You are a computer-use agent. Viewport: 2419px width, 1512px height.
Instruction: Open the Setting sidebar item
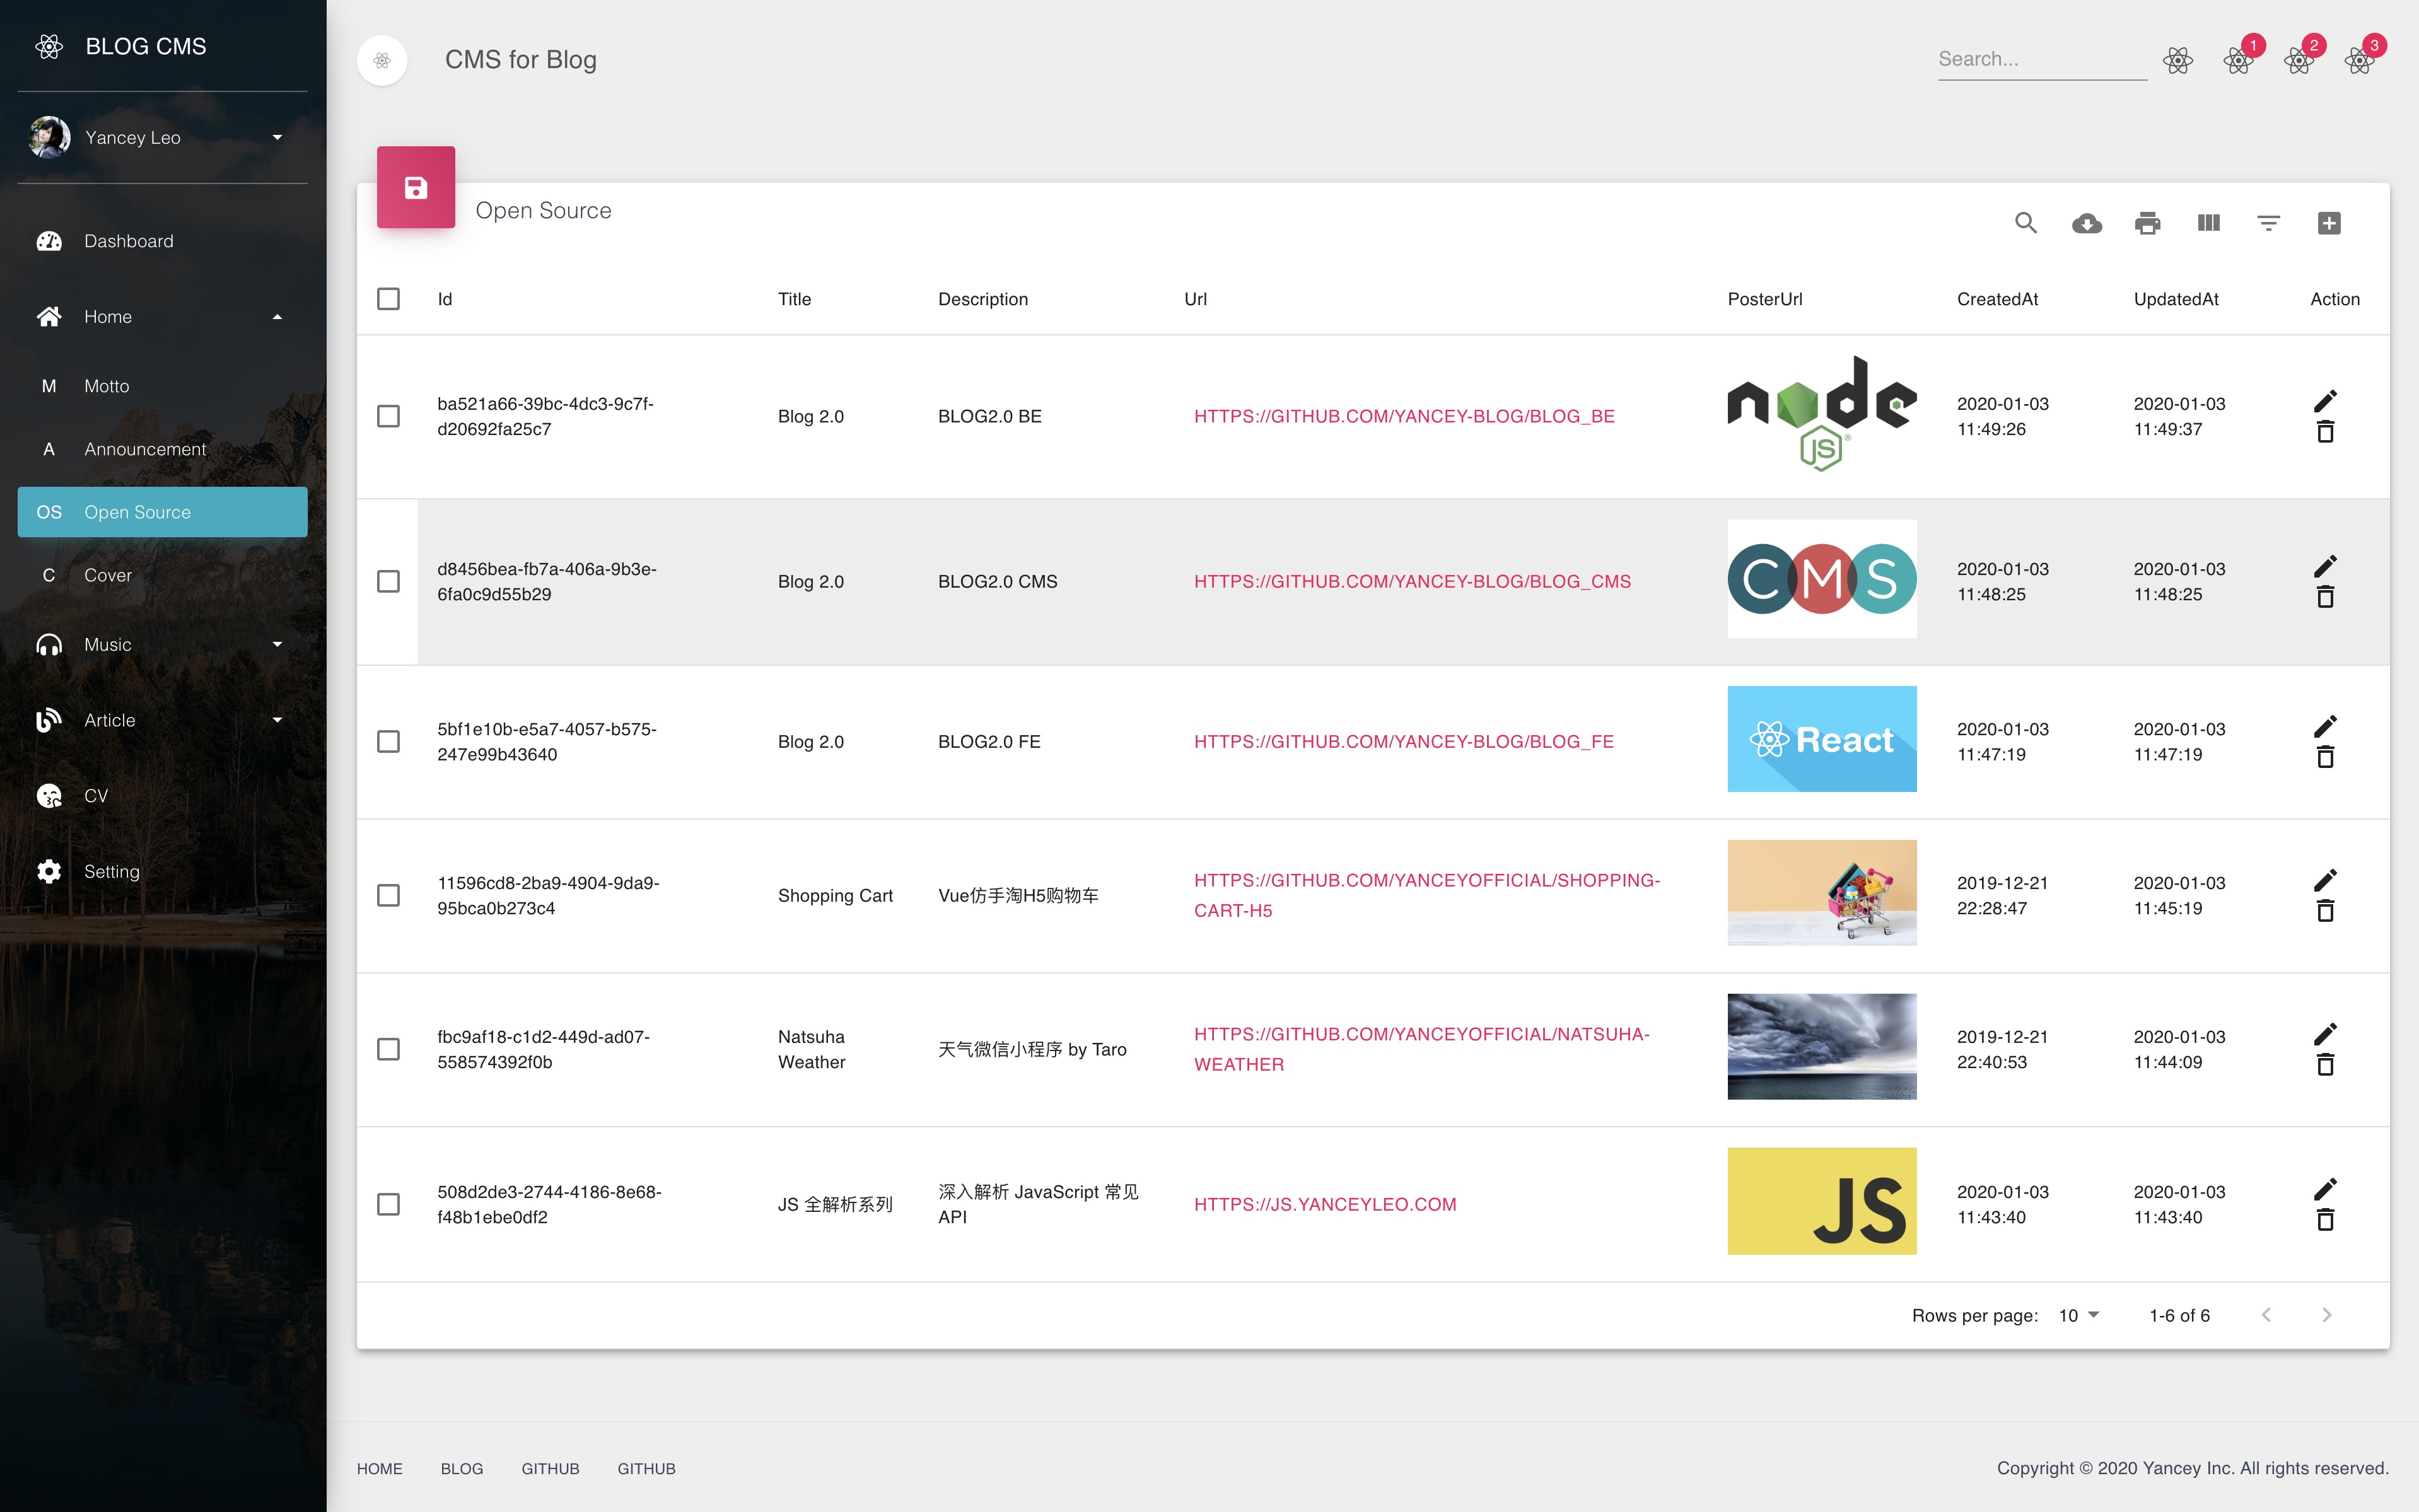tap(162, 871)
